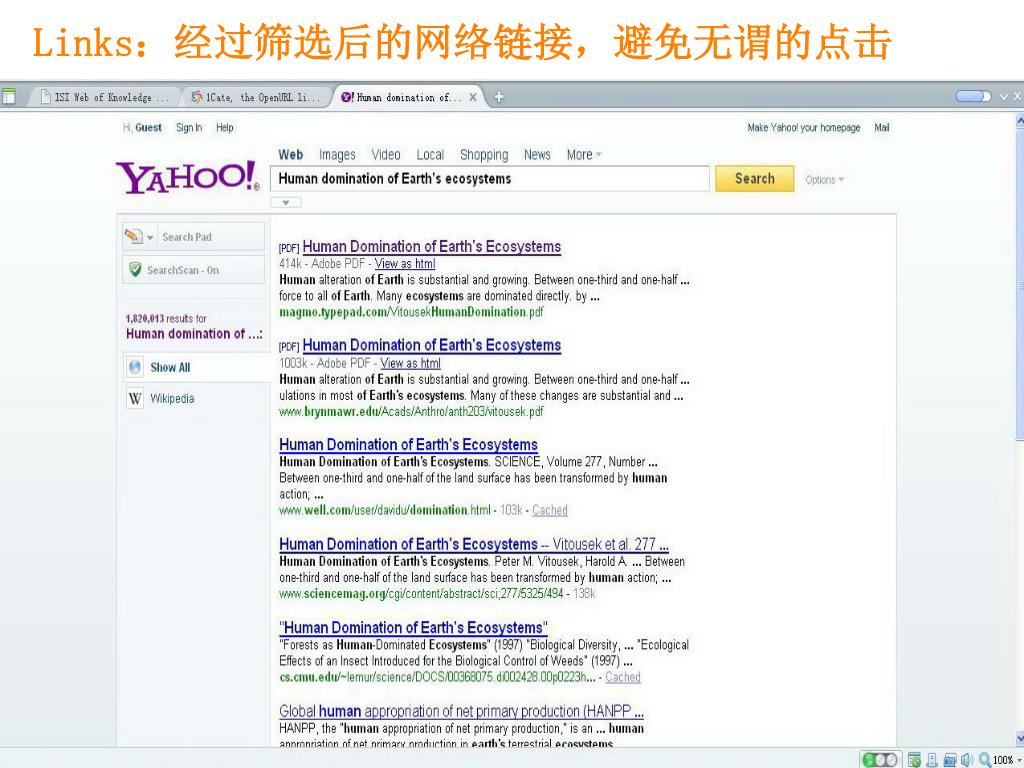Screen dimensions: 1024x768
Task: Open the well.com Human Domination result
Action: tap(408, 445)
